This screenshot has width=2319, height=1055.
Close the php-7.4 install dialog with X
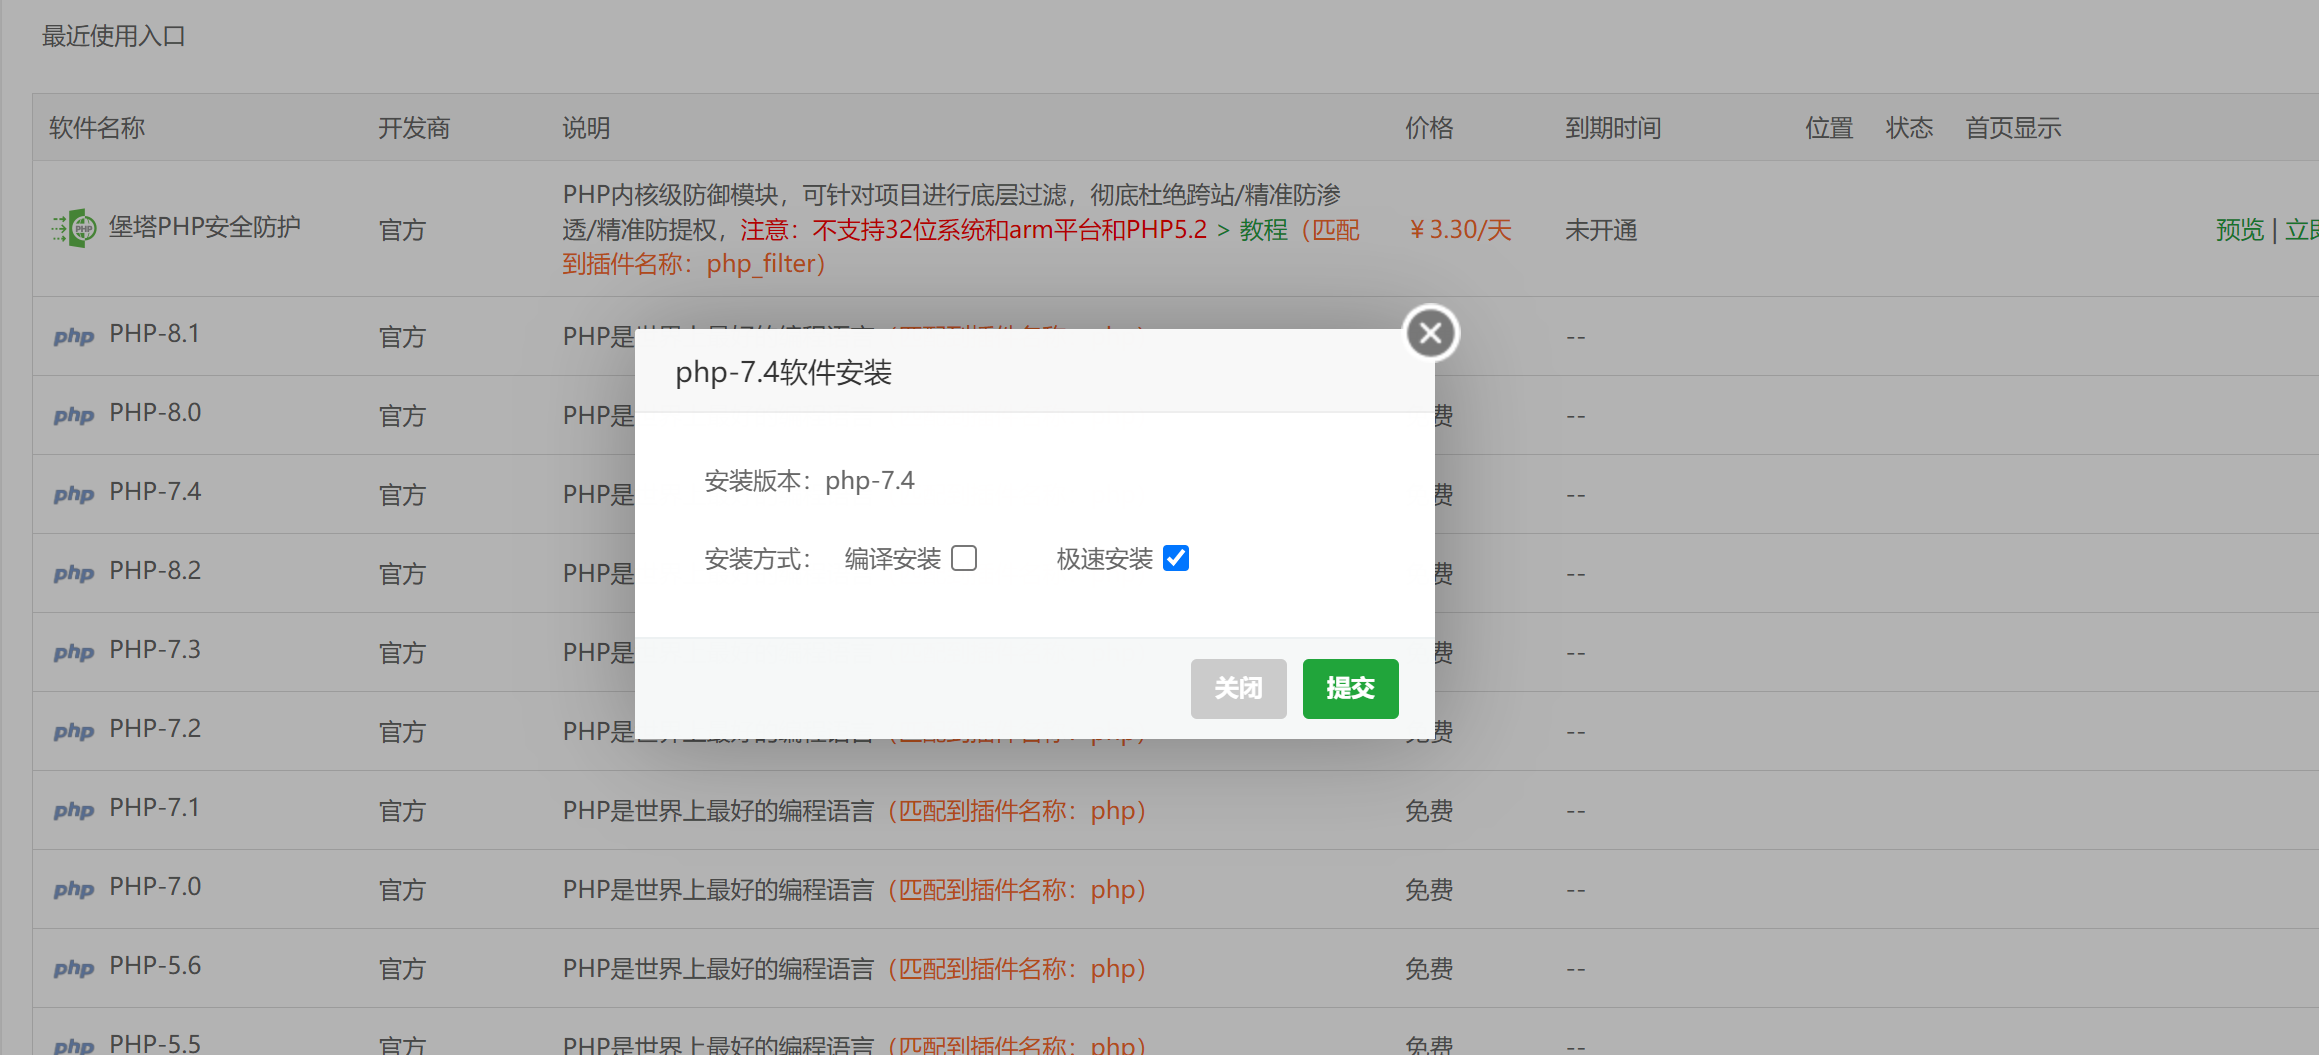[x=1430, y=333]
